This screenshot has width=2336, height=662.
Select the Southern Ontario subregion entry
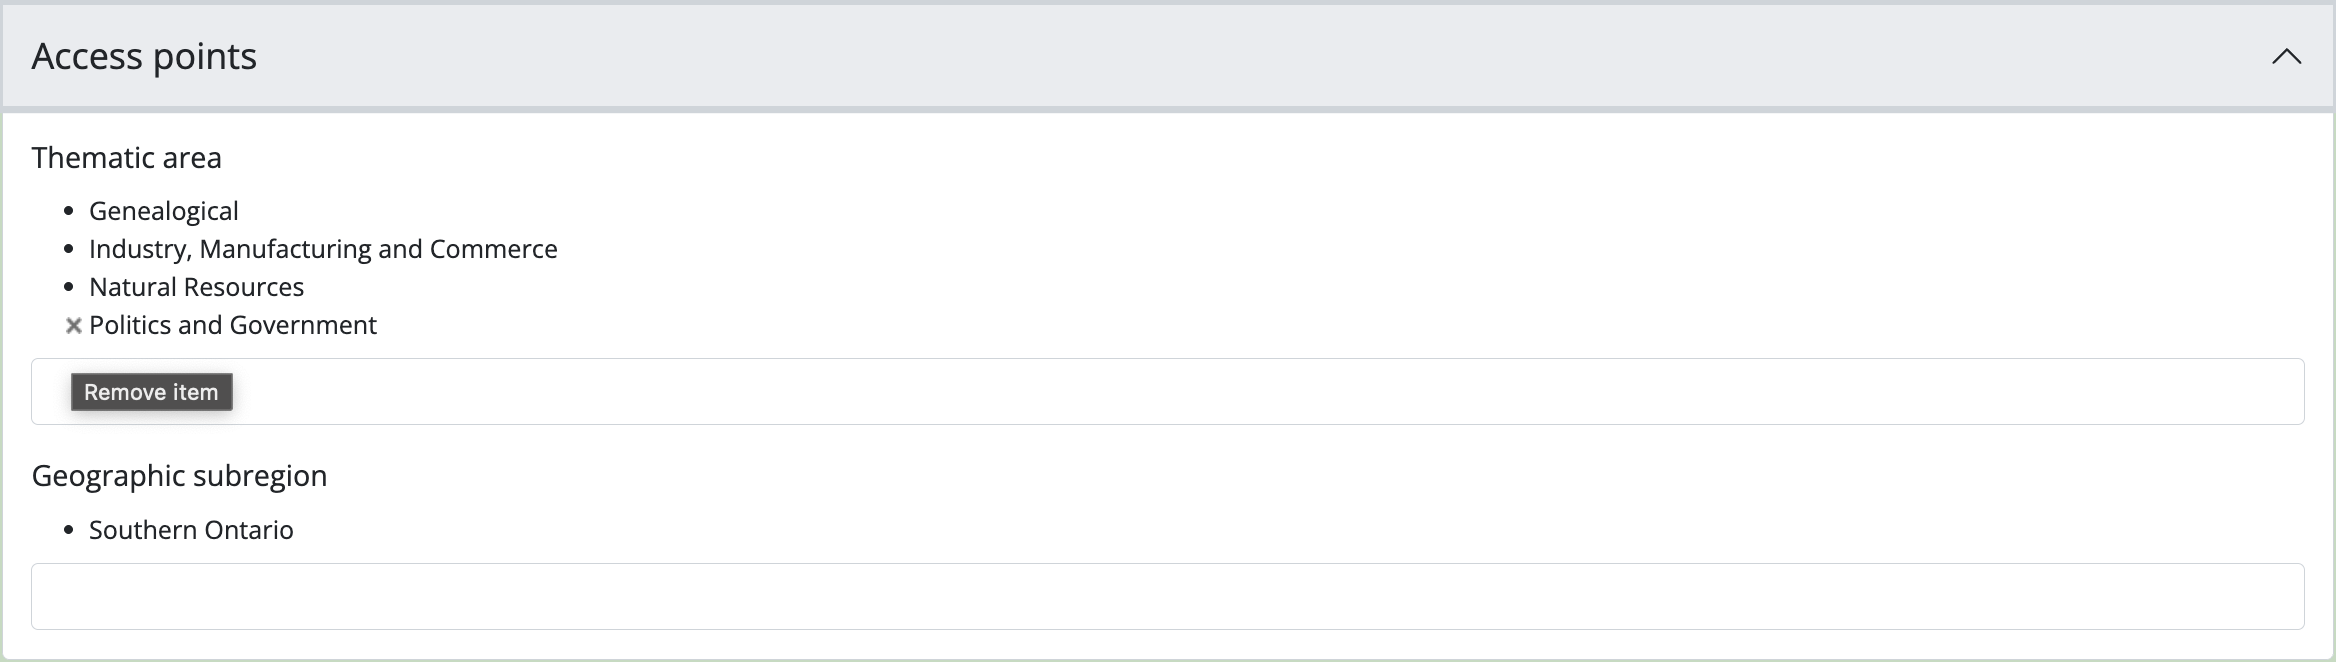[x=191, y=530]
